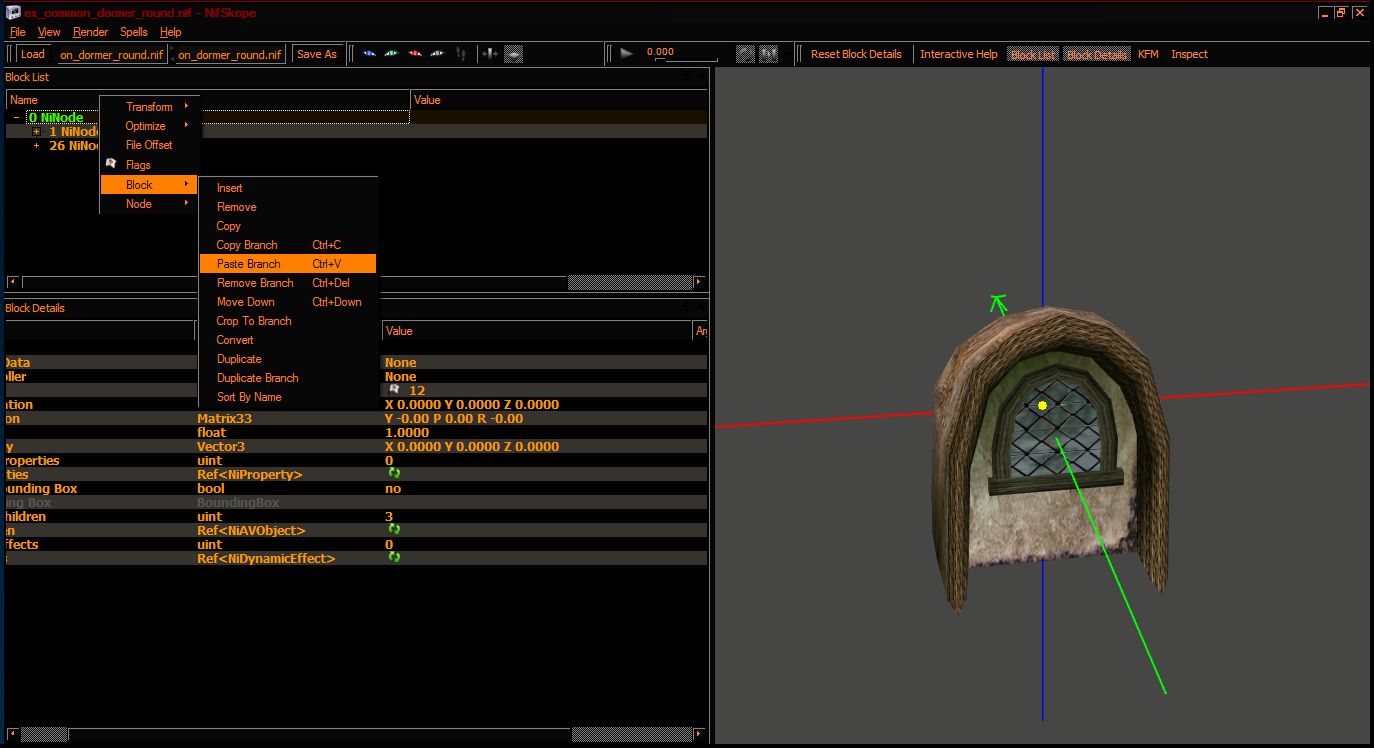1374x748 pixels.
Task: Toggle the animation Loop icon
Action: coord(746,54)
